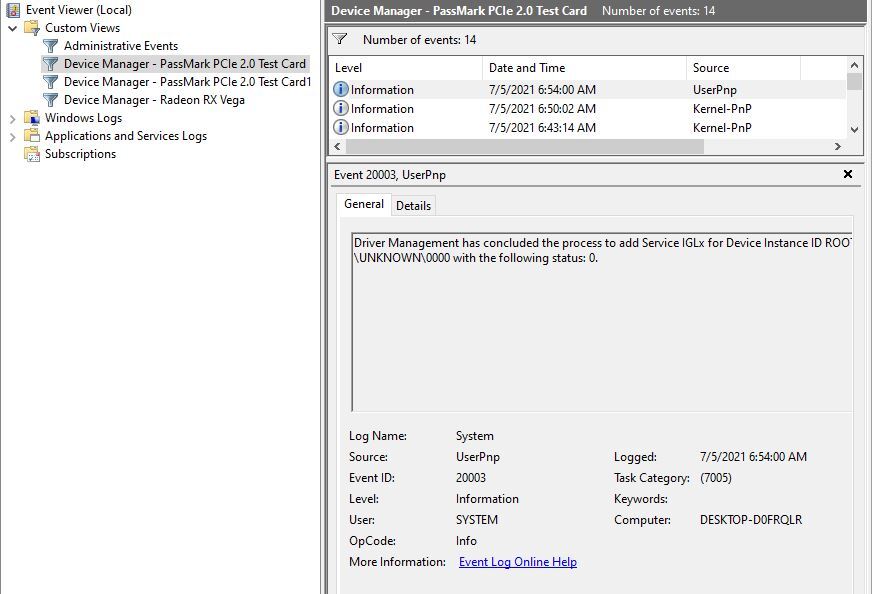
Task: Open the Event Log Online Help link
Action: (x=518, y=562)
